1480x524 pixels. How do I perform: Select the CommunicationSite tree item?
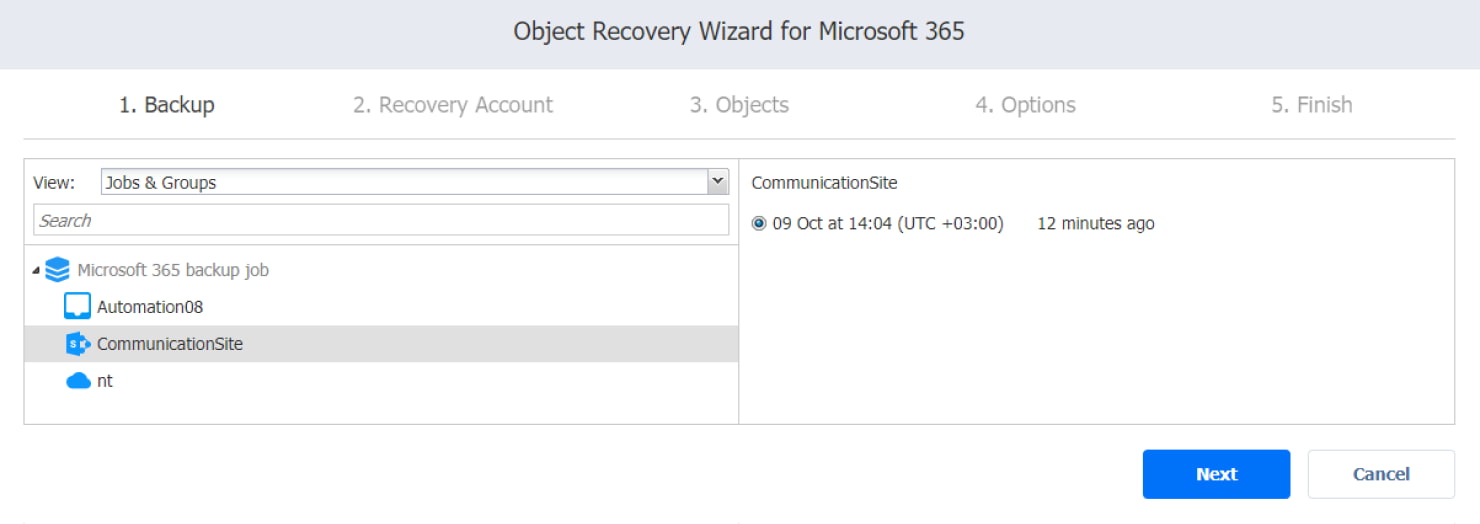click(170, 344)
